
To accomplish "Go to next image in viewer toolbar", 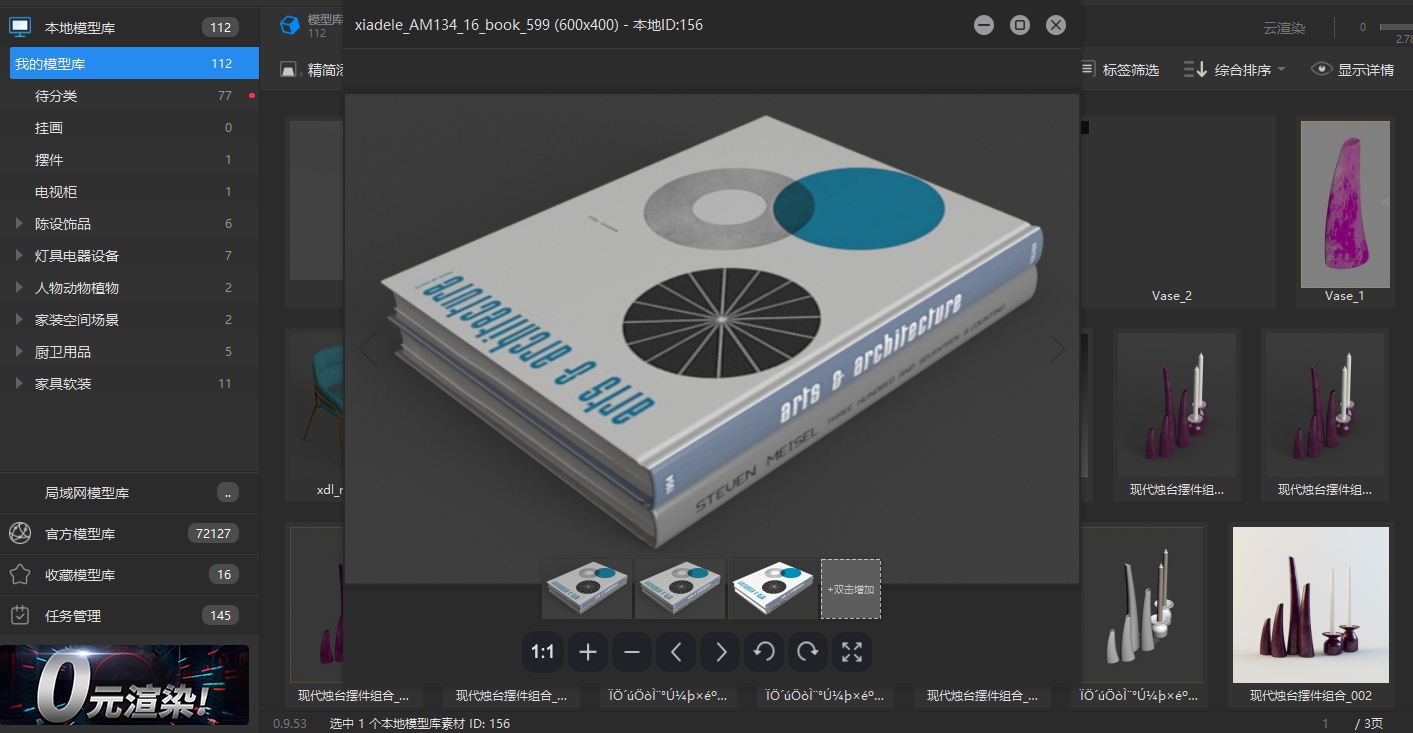I will [720, 653].
